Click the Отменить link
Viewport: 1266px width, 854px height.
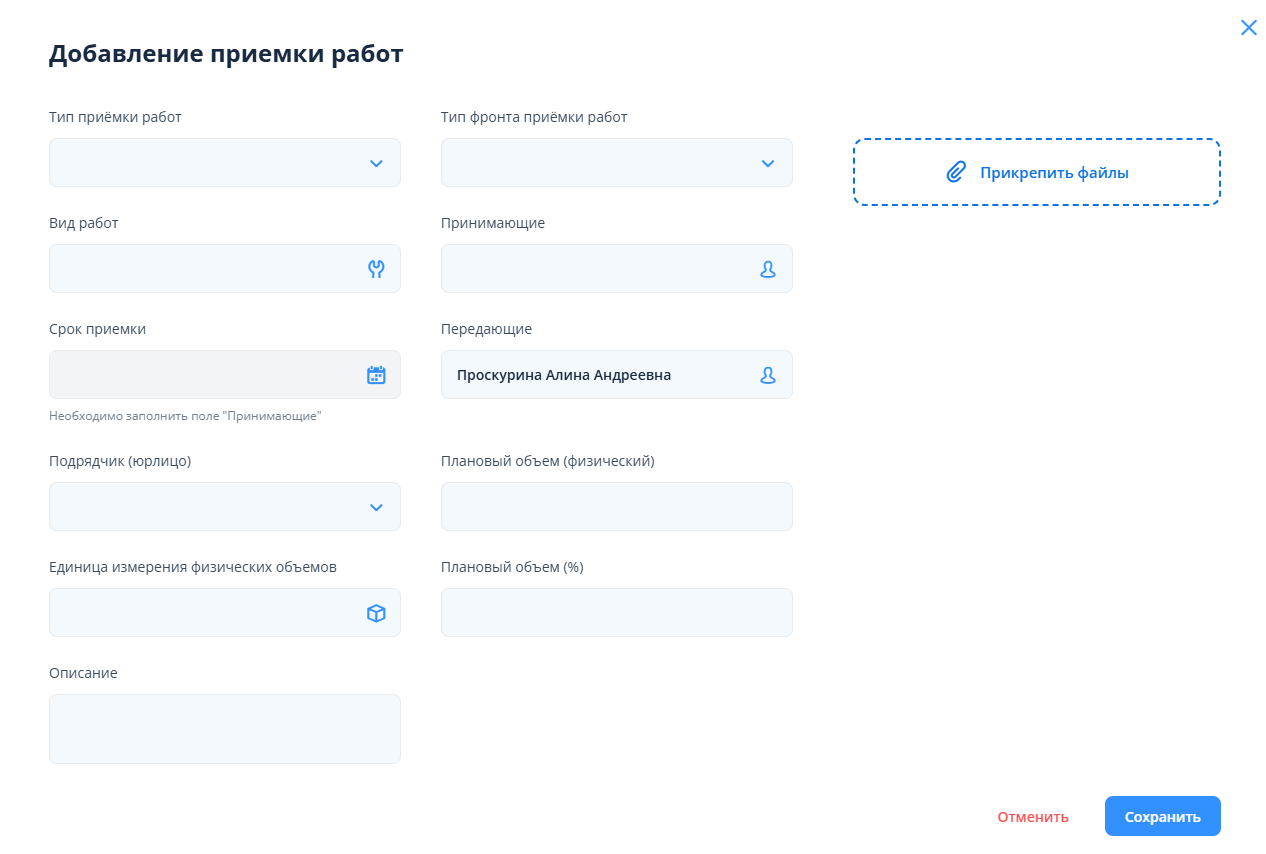click(x=1032, y=817)
